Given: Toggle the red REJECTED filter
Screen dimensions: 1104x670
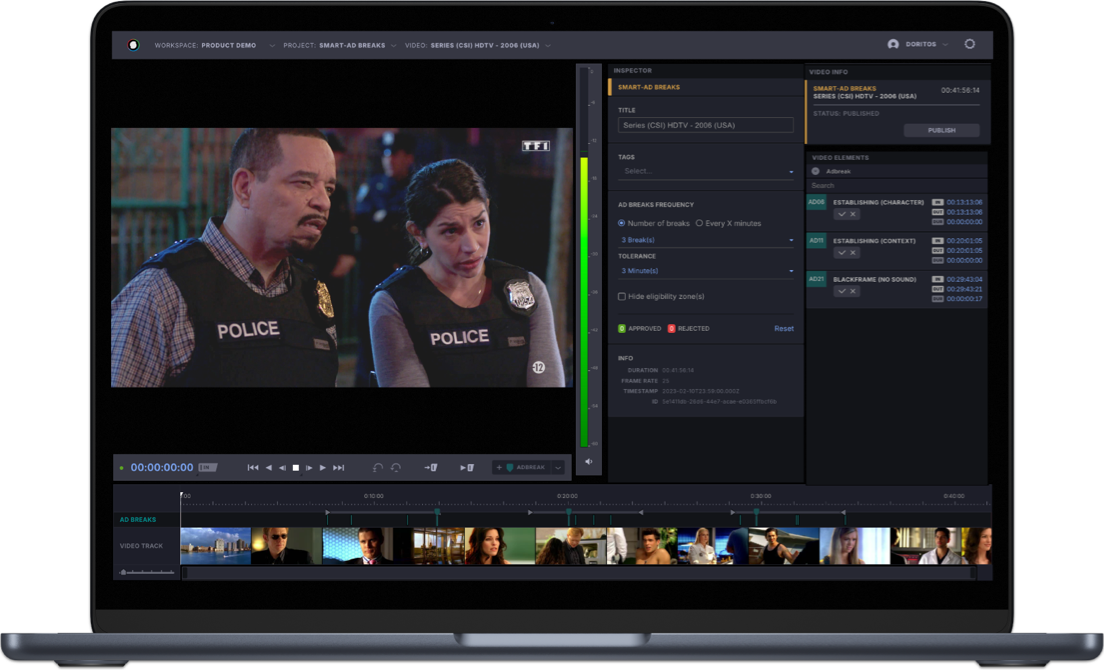Looking at the screenshot, I should point(671,329).
